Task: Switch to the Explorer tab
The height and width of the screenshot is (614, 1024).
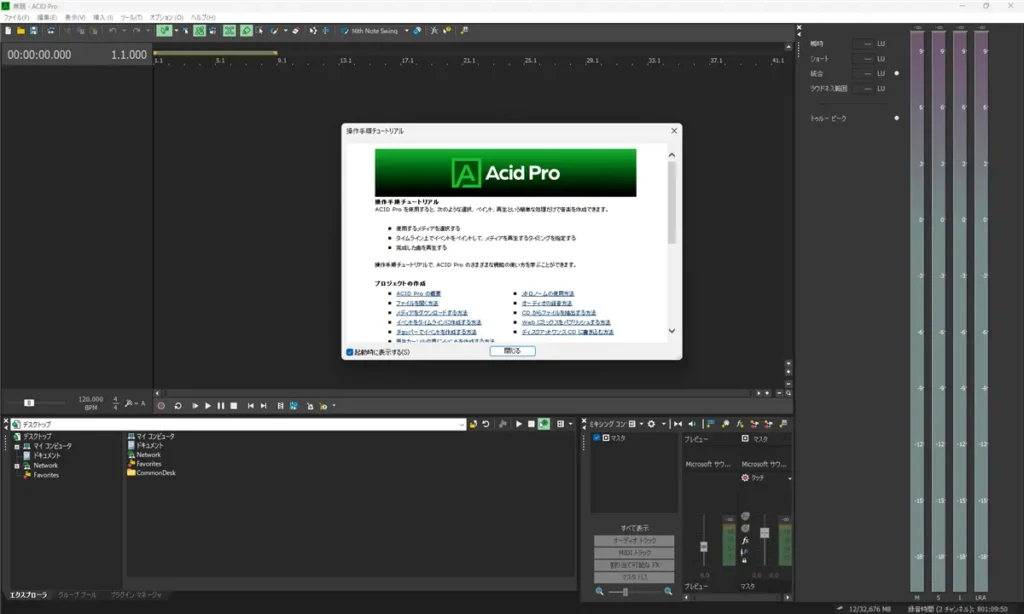Action: coord(28,595)
